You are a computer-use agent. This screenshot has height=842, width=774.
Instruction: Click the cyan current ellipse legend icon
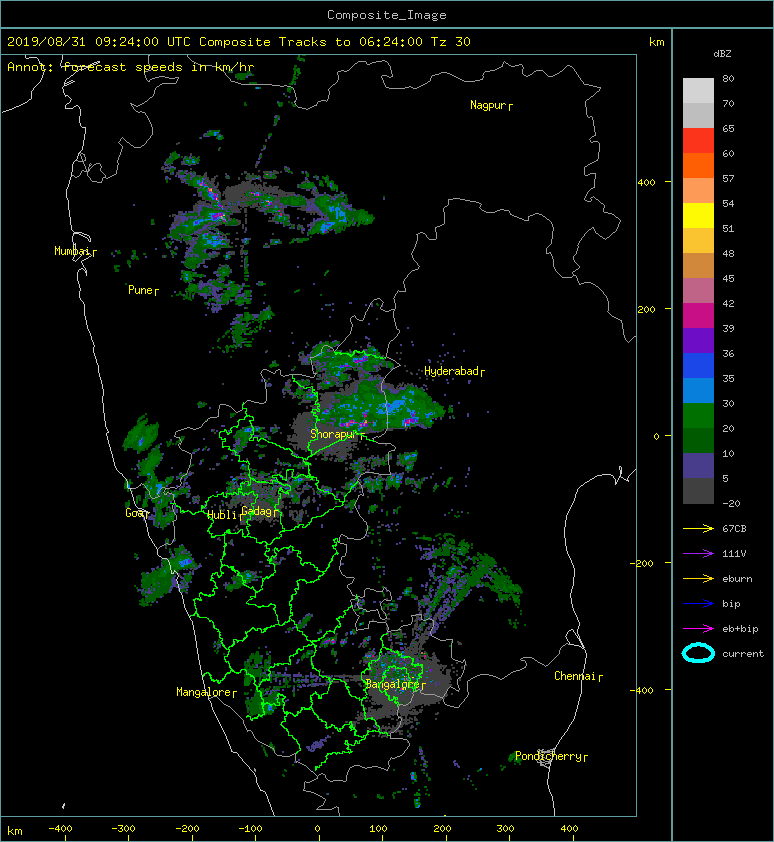[698, 654]
